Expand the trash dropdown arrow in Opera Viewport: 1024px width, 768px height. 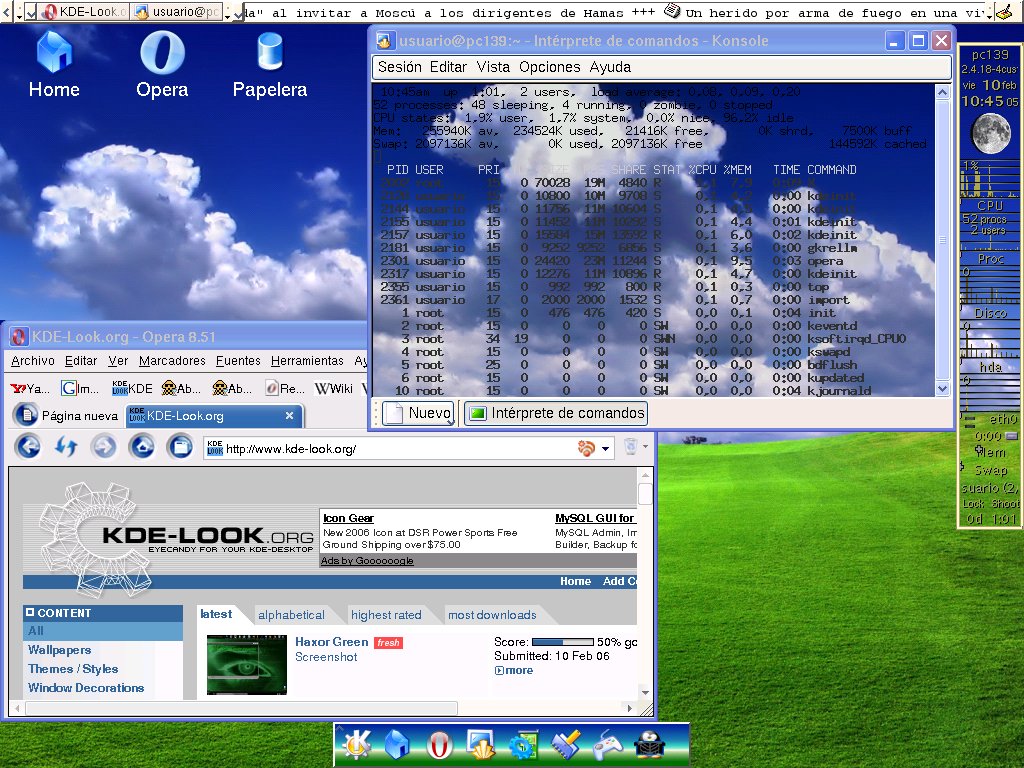coord(645,447)
